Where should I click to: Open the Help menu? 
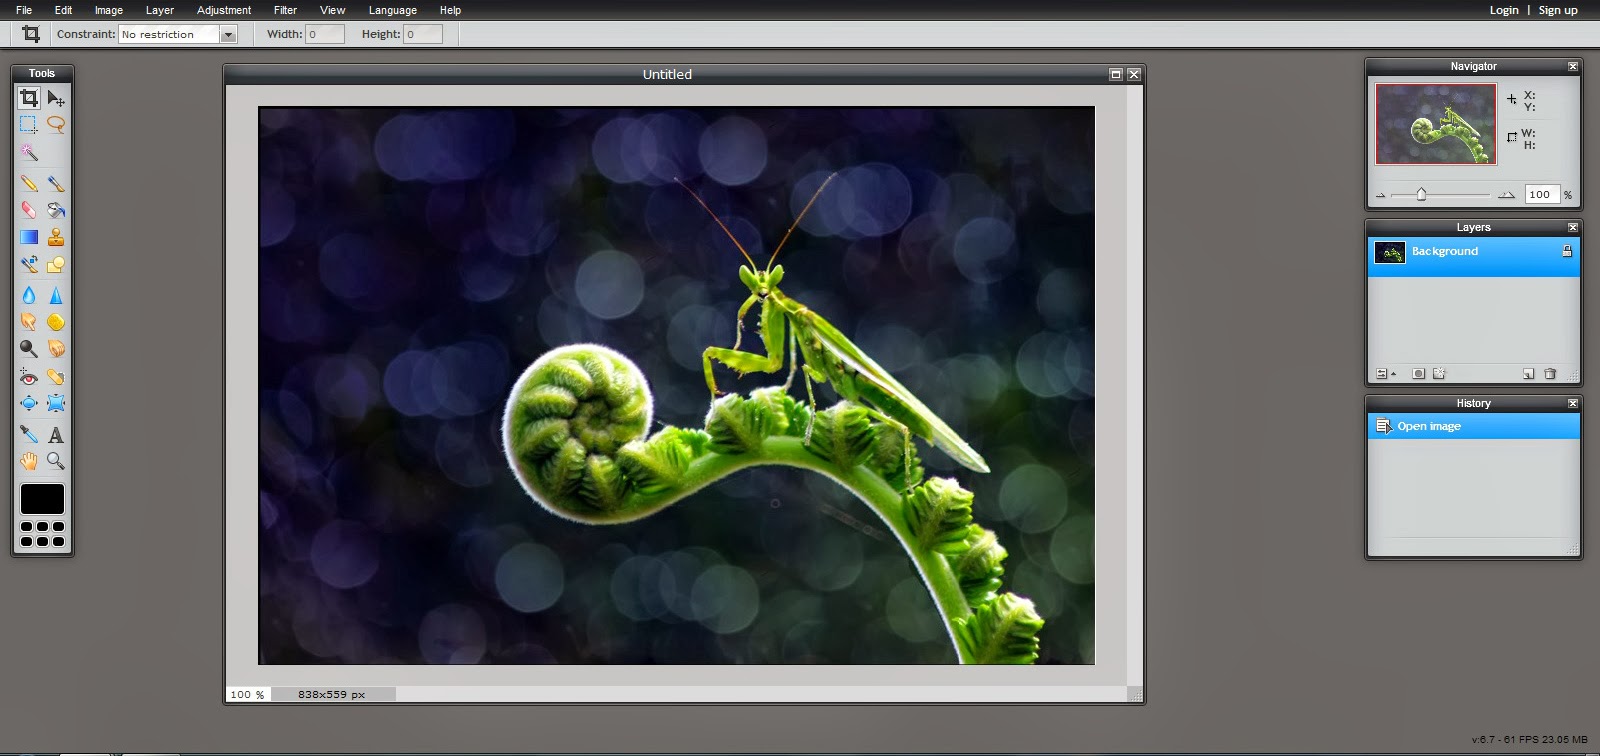(x=450, y=10)
